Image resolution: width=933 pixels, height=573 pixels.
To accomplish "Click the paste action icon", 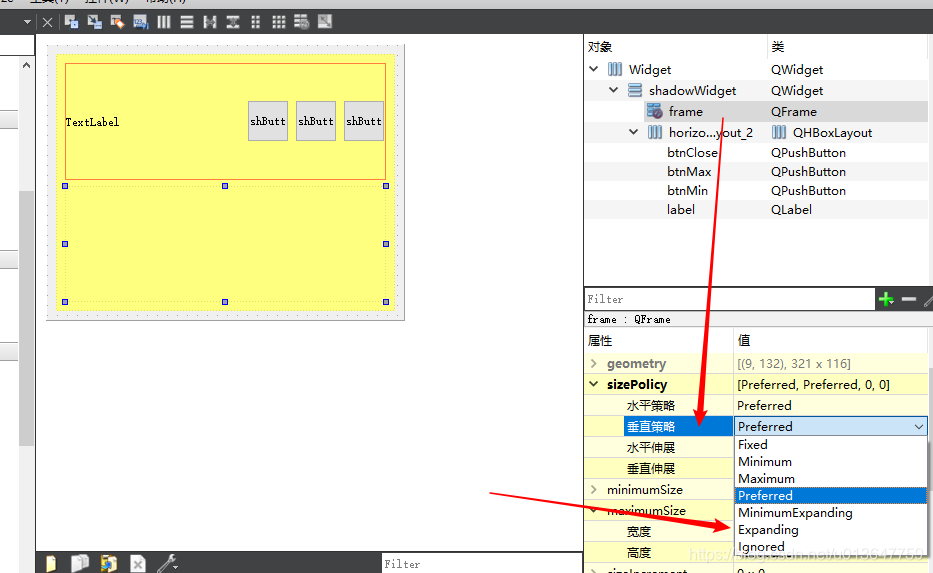I will tap(109, 563).
